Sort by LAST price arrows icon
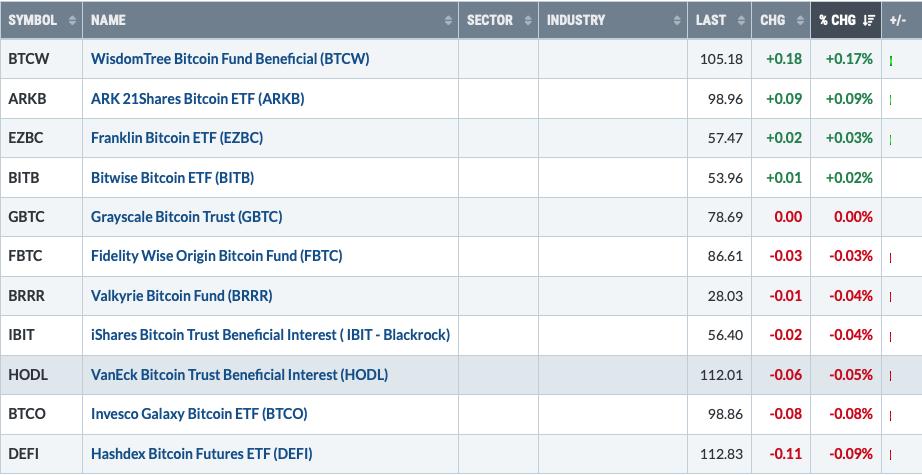The width and height of the screenshot is (922, 475). (741, 20)
